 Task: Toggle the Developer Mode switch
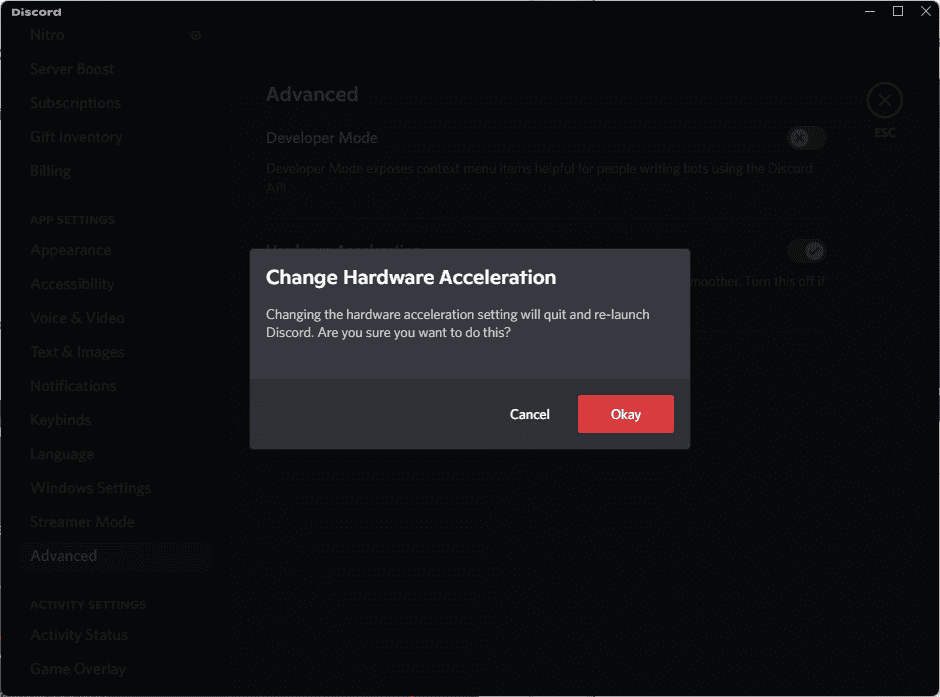pyautogui.click(x=807, y=138)
